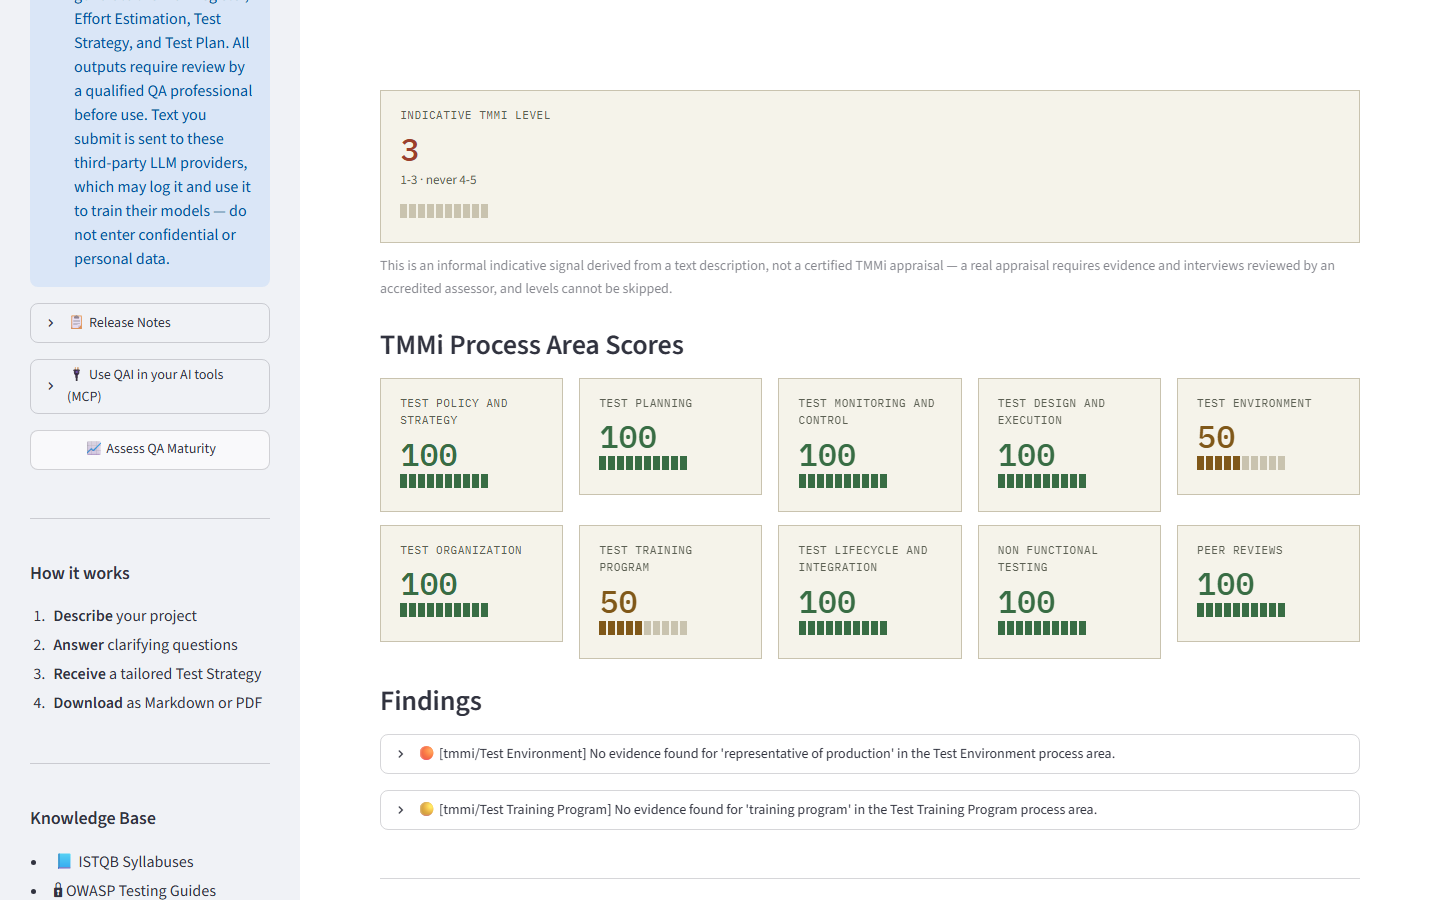Click the Test Training Program score bar
The height and width of the screenshot is (900, 1440).
pyautogui.click(x=643, y=628)
